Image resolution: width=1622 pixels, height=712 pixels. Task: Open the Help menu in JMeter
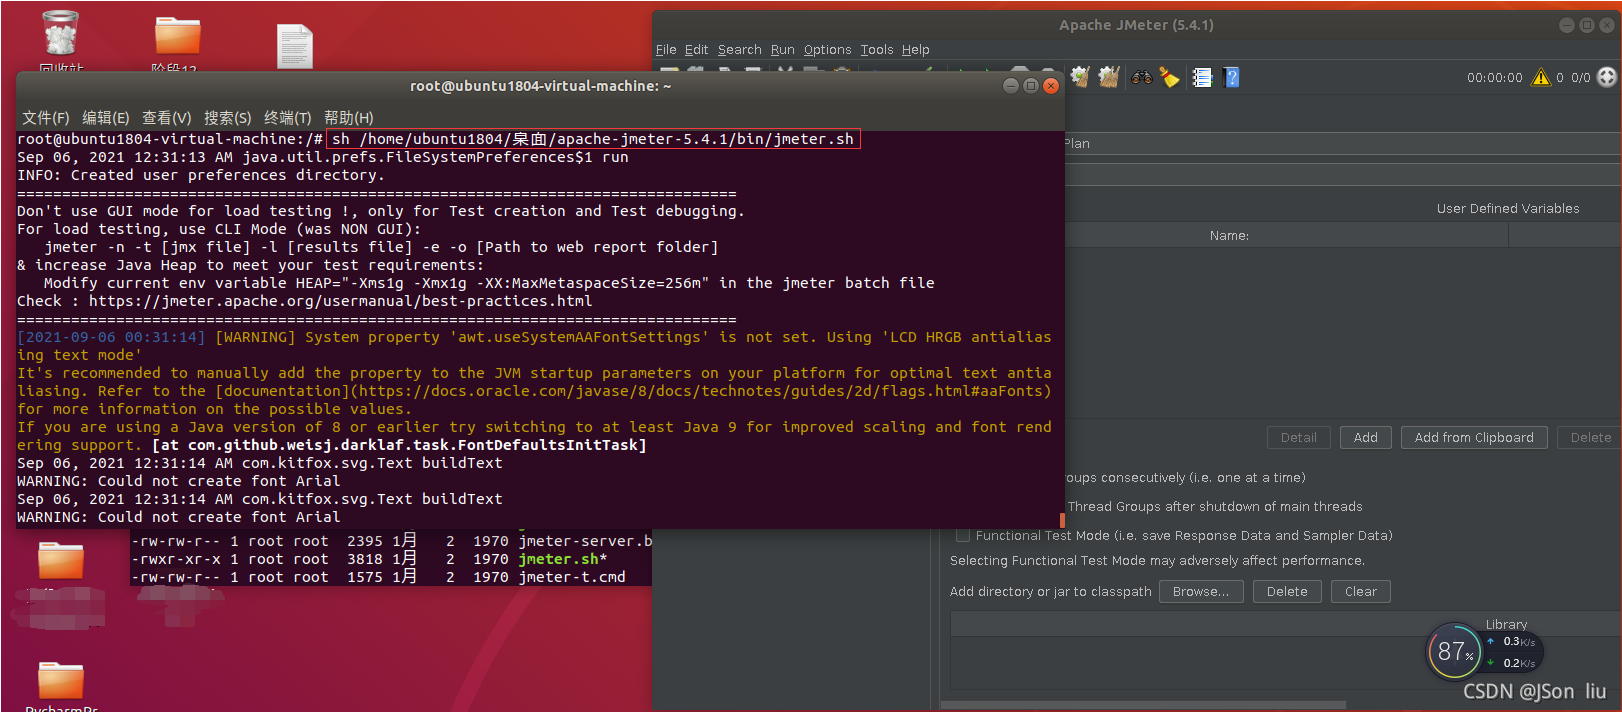point(915,49)
